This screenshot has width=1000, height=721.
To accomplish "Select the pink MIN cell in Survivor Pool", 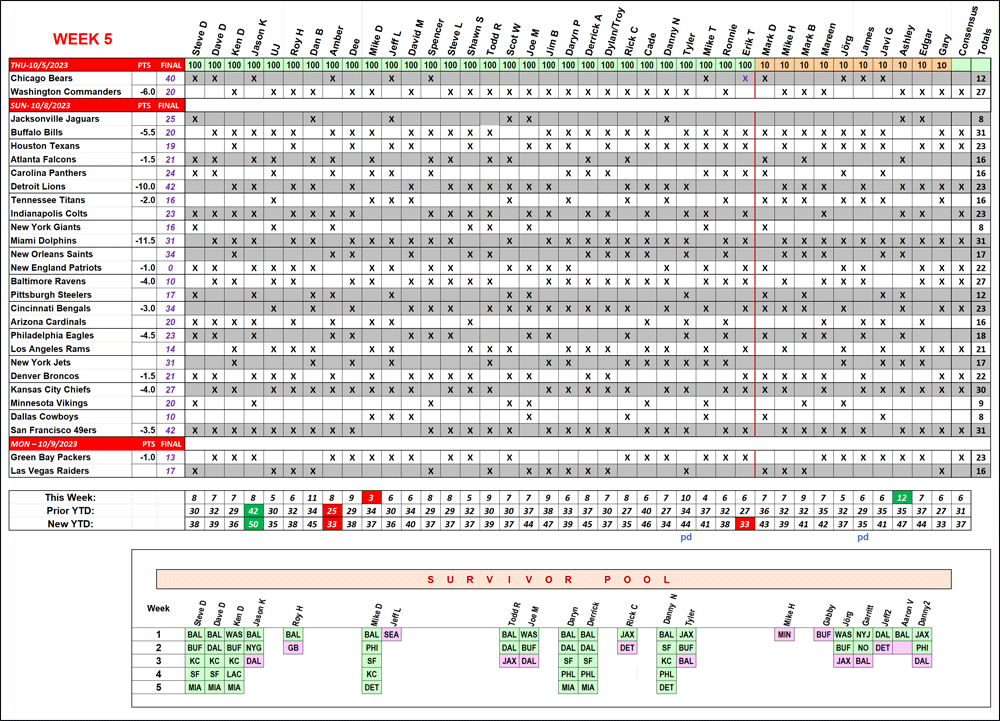I will [784, 634].
